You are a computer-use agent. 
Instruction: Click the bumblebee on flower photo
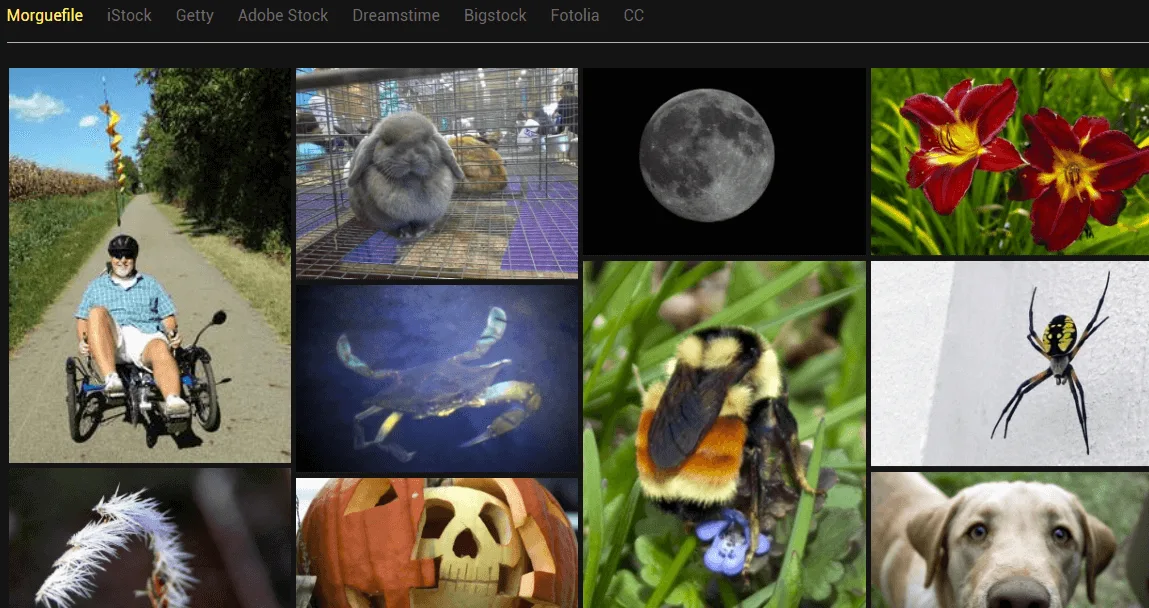tap(724, 434)
